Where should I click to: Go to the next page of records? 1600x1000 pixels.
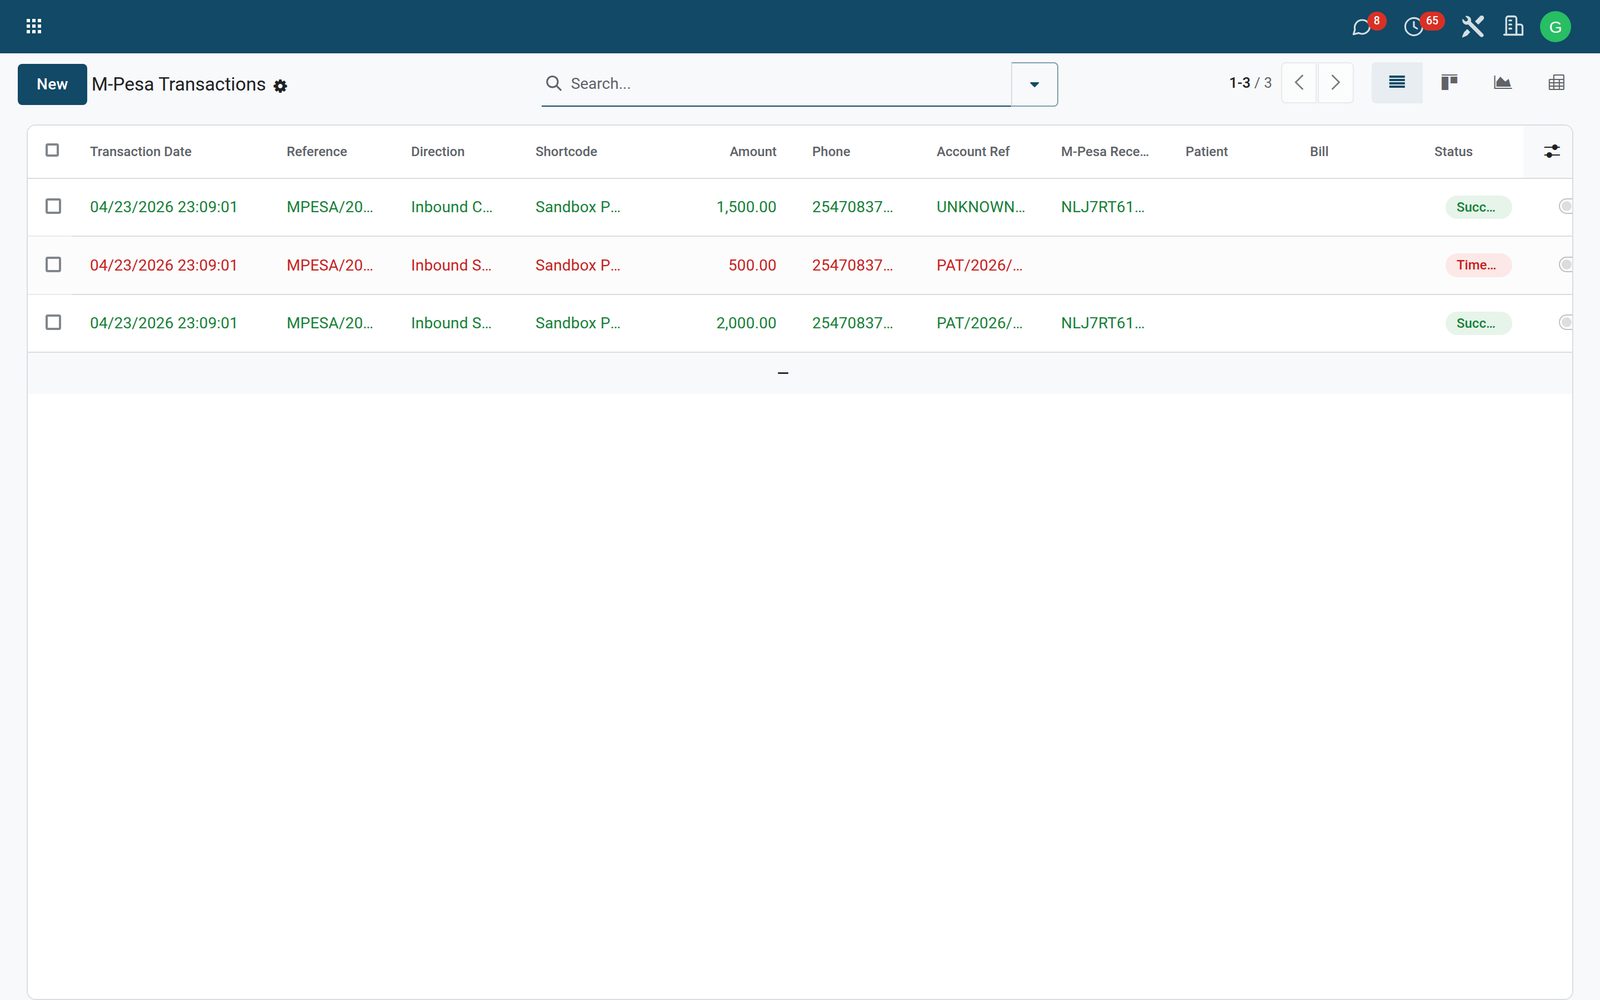[1335, 83]
